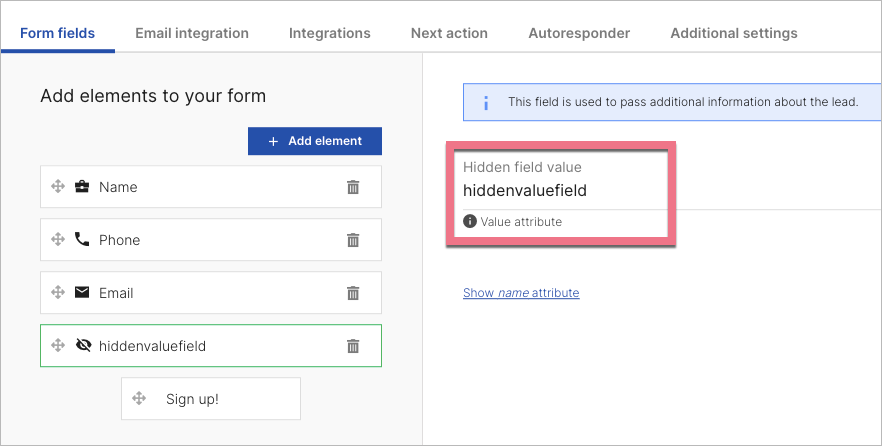The image size is (882, 446).
Task: Select the Additional settings tab
Action: click(734, 33)
